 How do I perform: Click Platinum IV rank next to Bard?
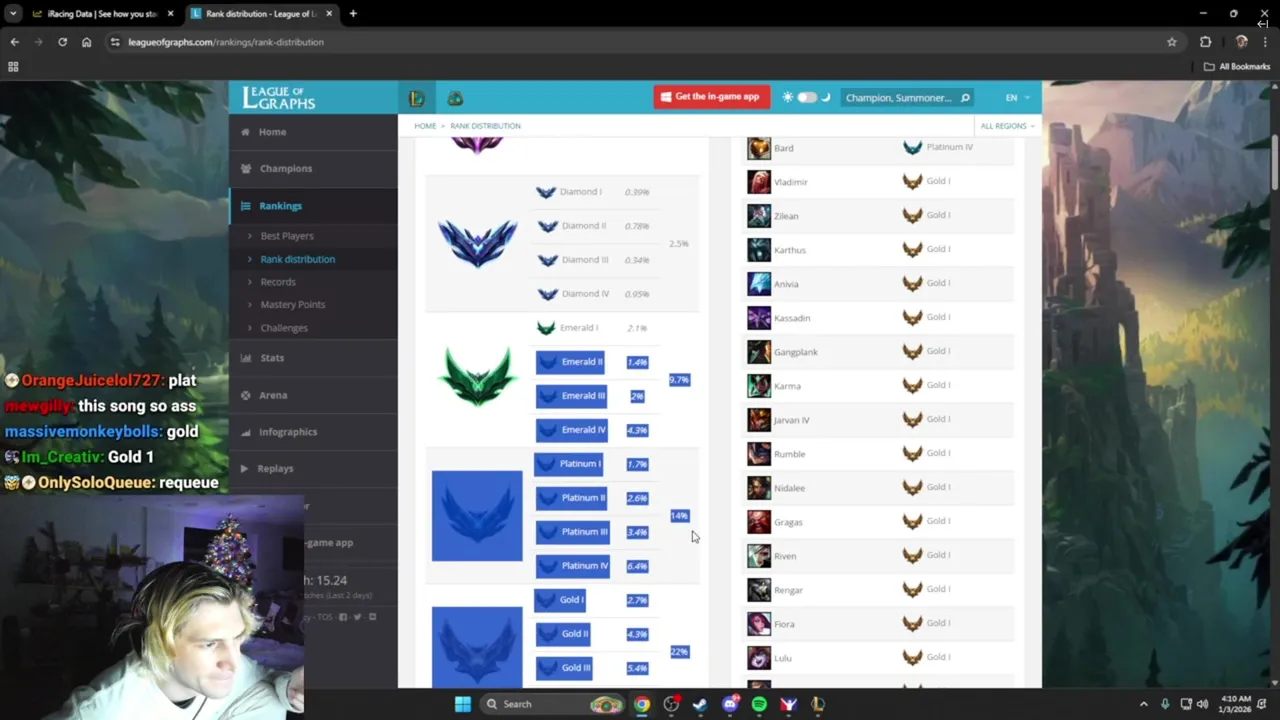click(938, 147)
